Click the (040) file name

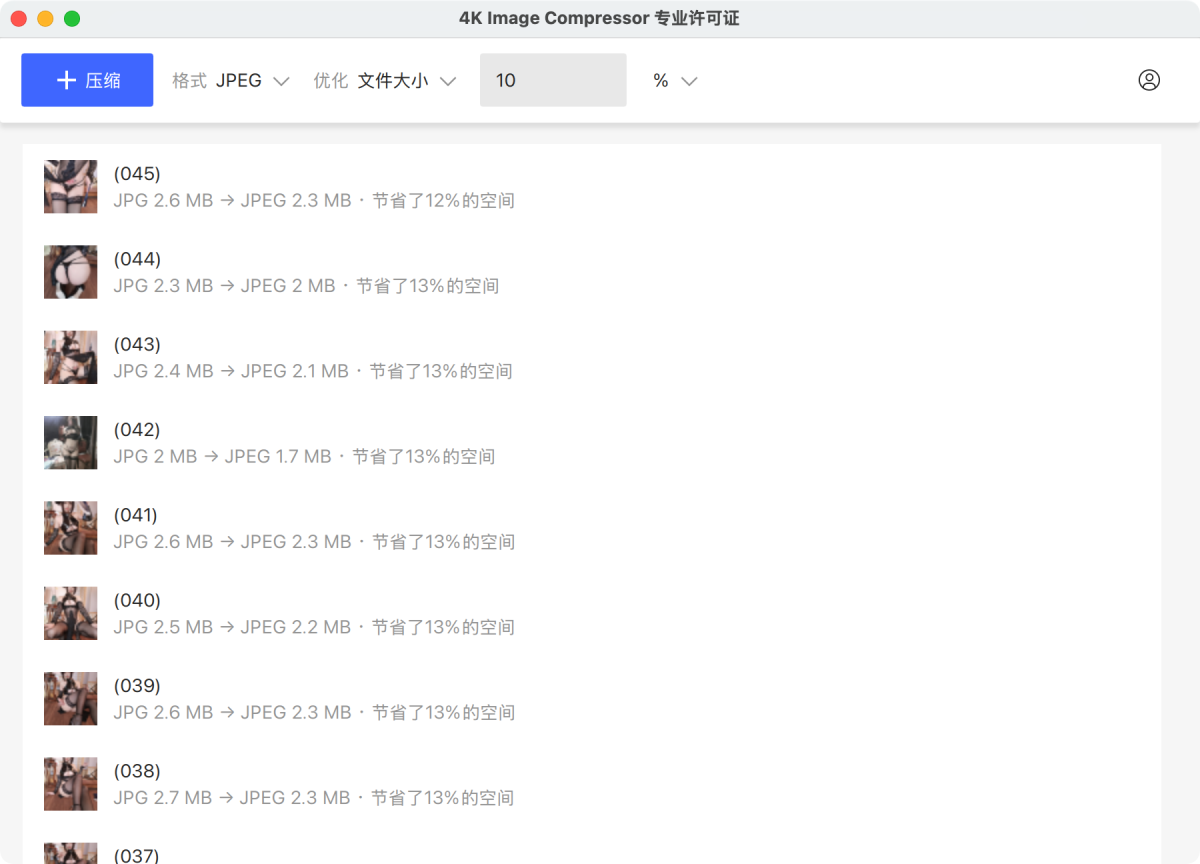coord(137,601)
